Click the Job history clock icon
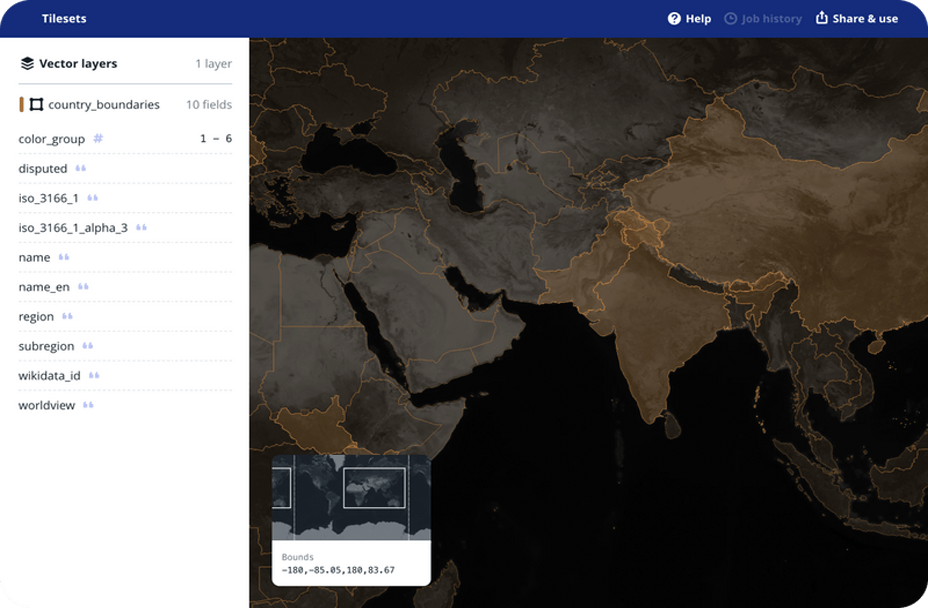Image resolution: width=928 pixels, height=608 pixels. (730, 19)
